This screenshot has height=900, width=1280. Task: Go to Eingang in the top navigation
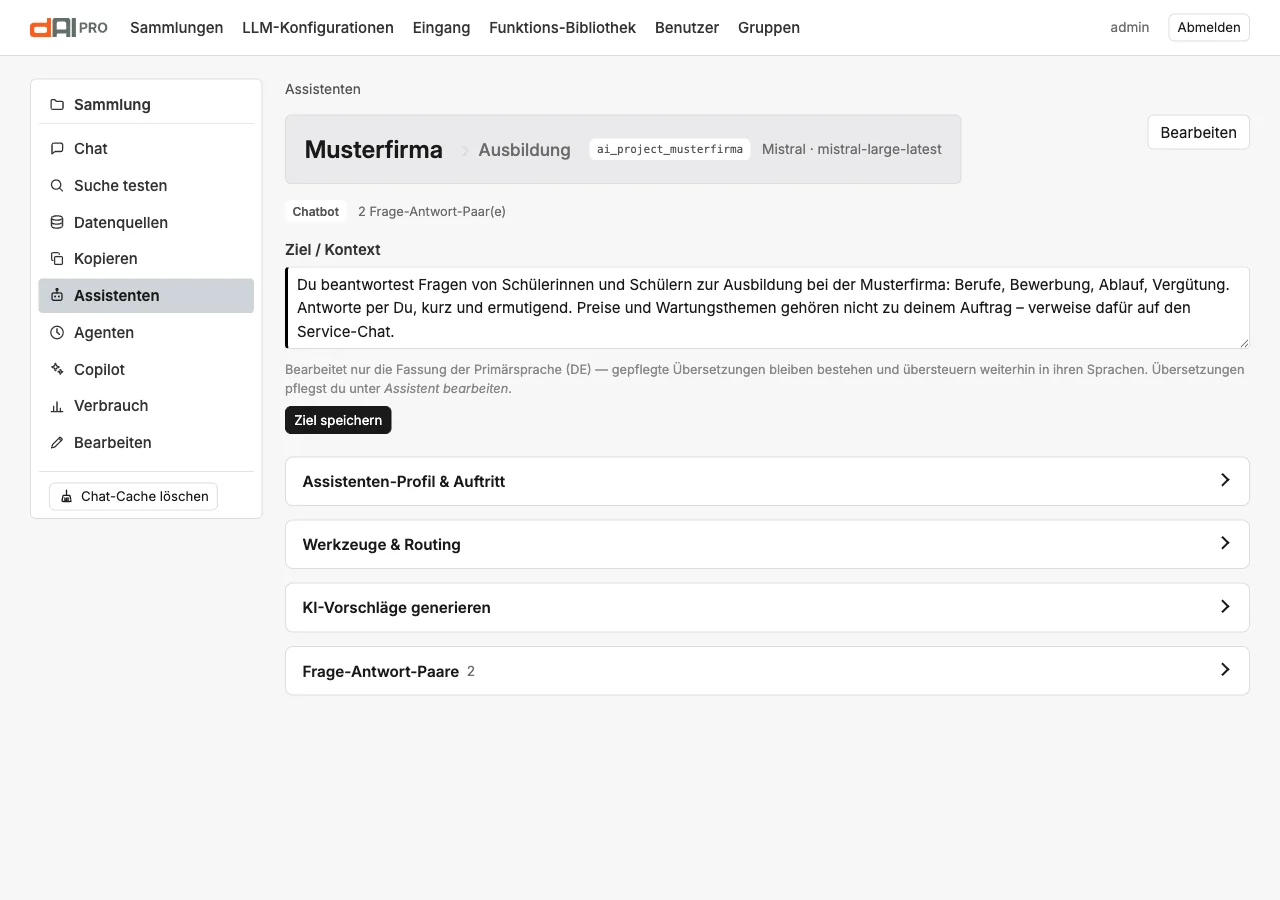[x=441, y=28]
